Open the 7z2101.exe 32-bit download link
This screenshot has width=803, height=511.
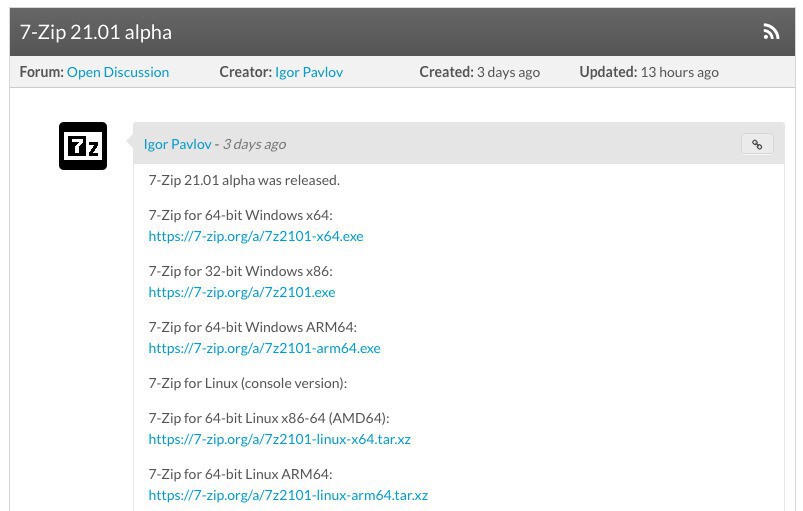pyautogui.click(x=242, y=292)
